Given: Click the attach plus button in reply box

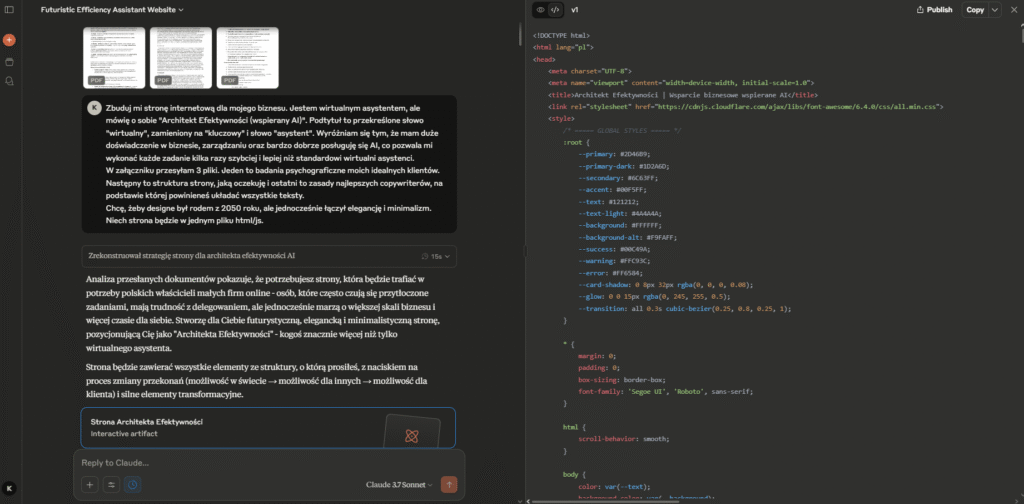Looking at the screenshot, I should (90, 484).
